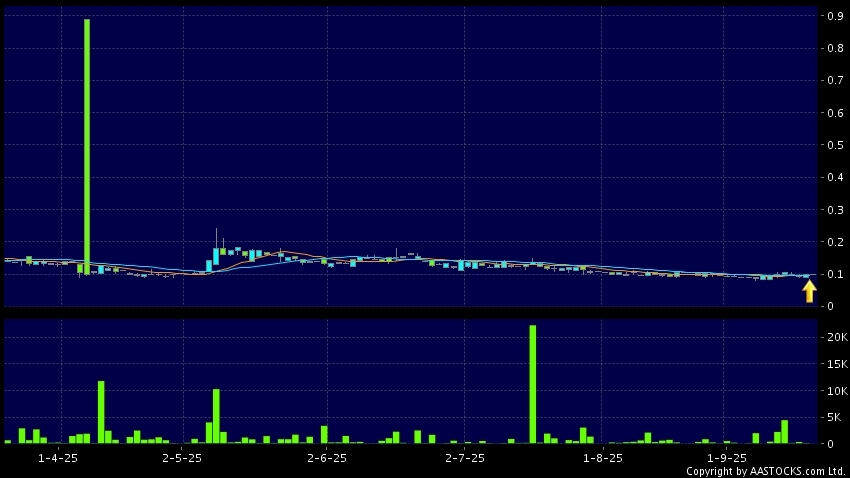Click the 15K volume axis label
This screenshot has width=850, height=478.
[838, 364]
